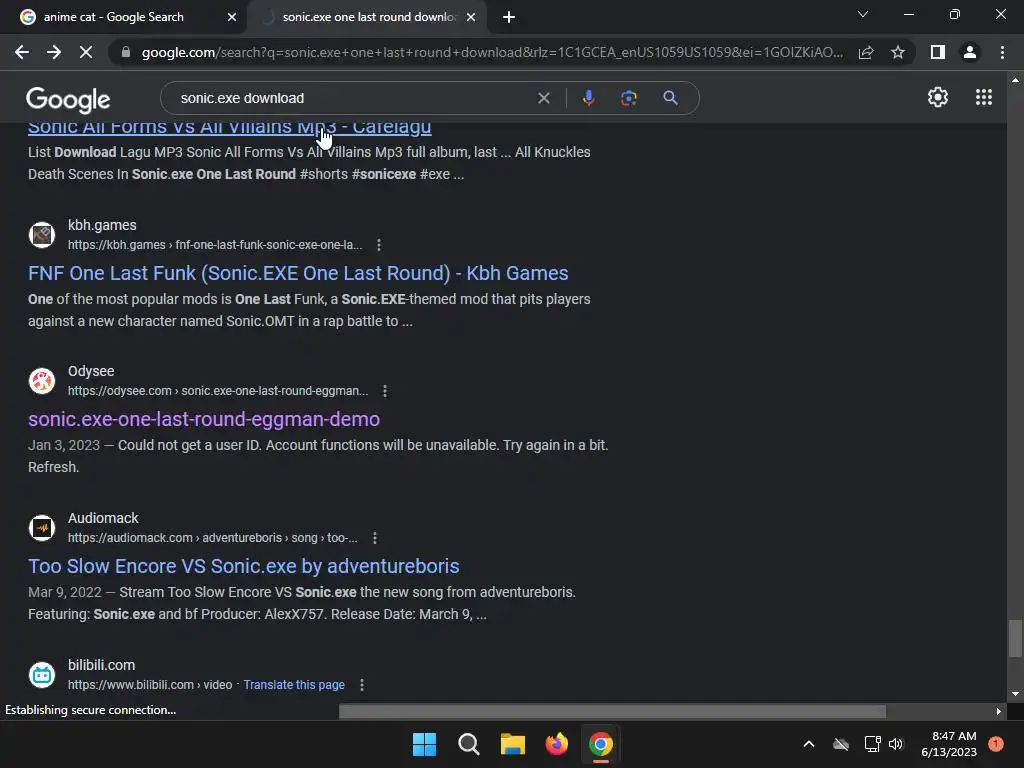The image size is (1024, 768).
Task: Open the volume control in system tray
Action: pos(896,744)
